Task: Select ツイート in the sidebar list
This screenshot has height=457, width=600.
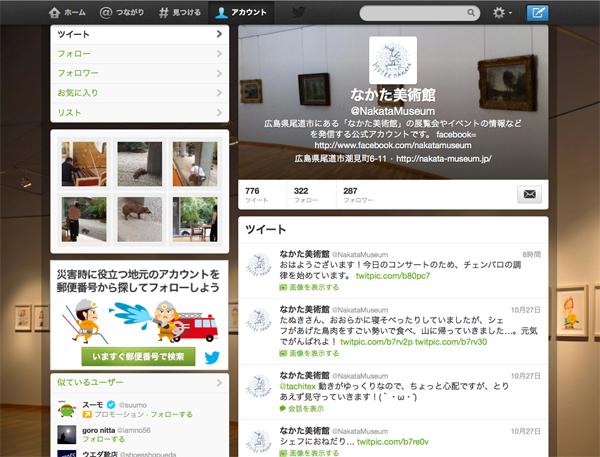Action: pyautogui.click(x=140, y=34)
